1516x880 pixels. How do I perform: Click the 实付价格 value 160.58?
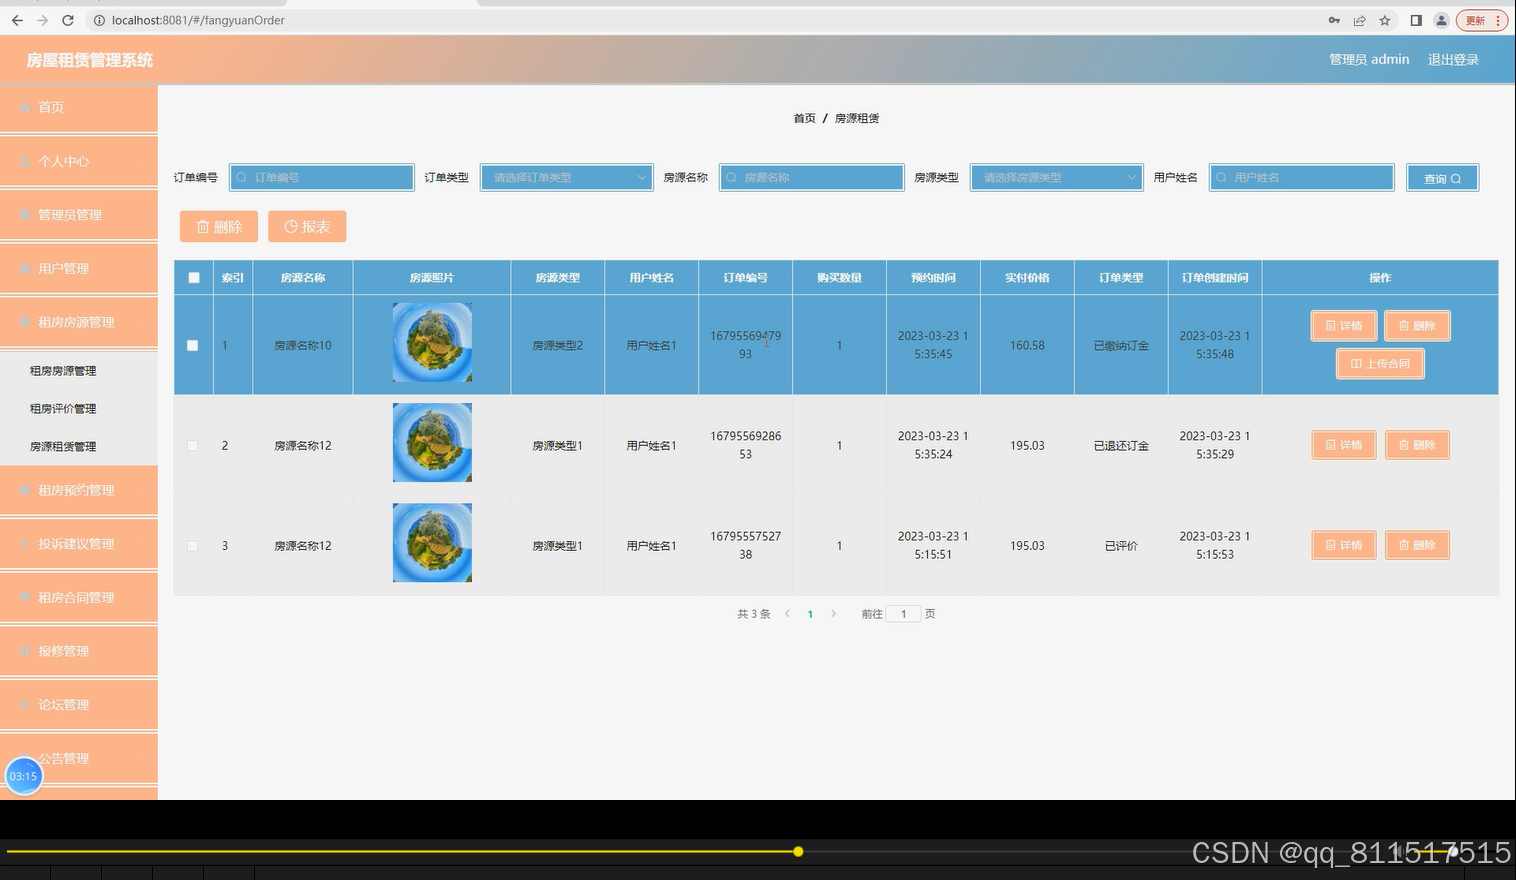point(1027,345)
